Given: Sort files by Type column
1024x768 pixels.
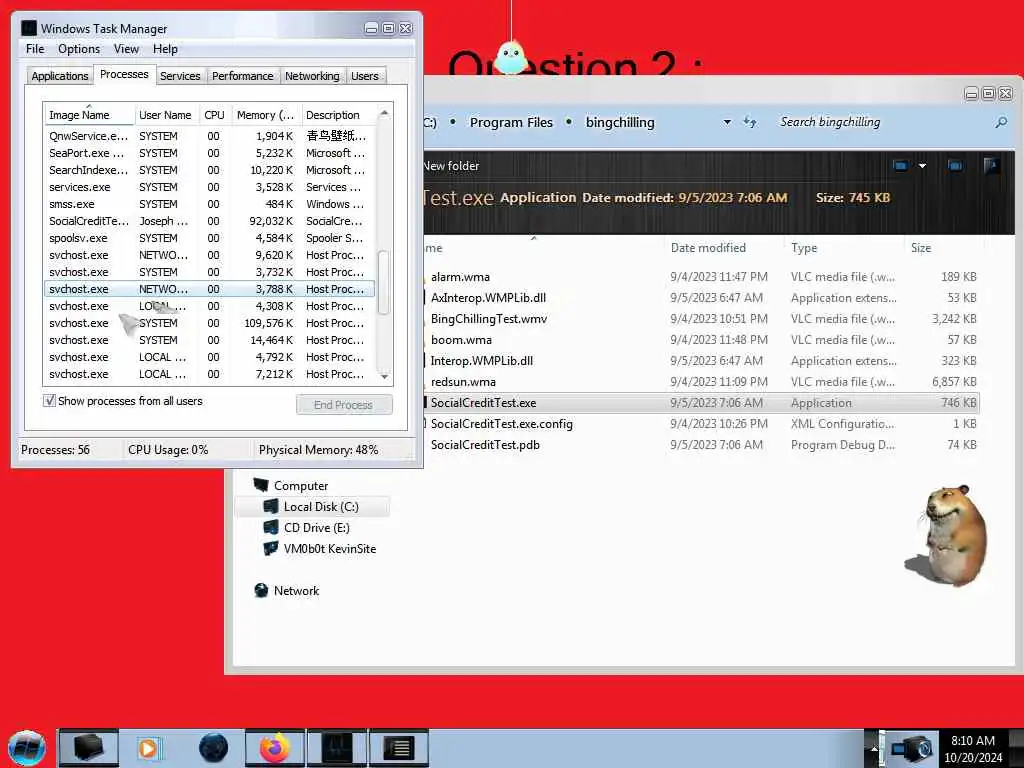Looking at the screenshot, I should pyautogui.click(x=804, y=248).
